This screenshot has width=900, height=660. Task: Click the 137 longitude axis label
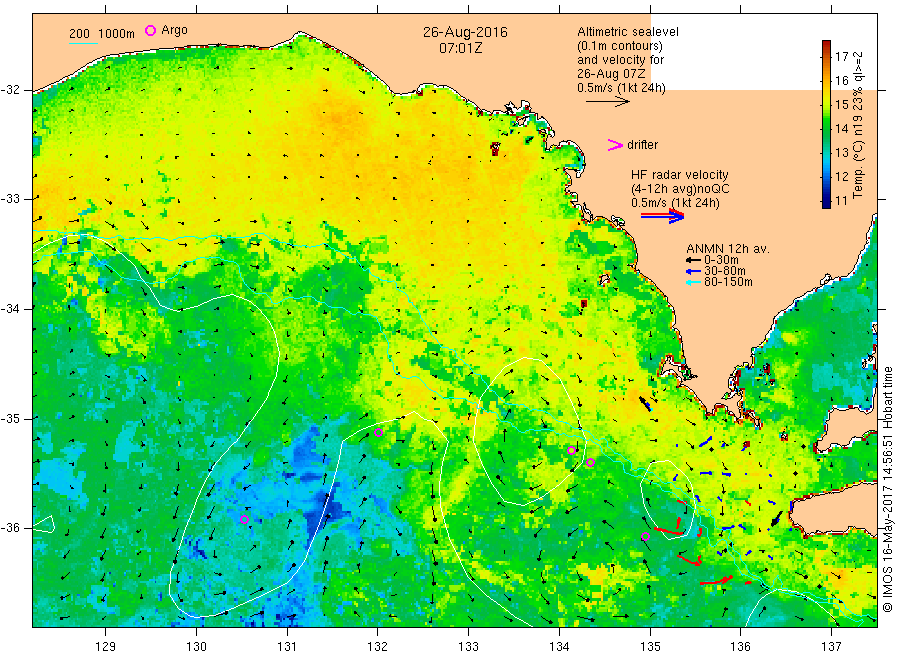(831, 647)
